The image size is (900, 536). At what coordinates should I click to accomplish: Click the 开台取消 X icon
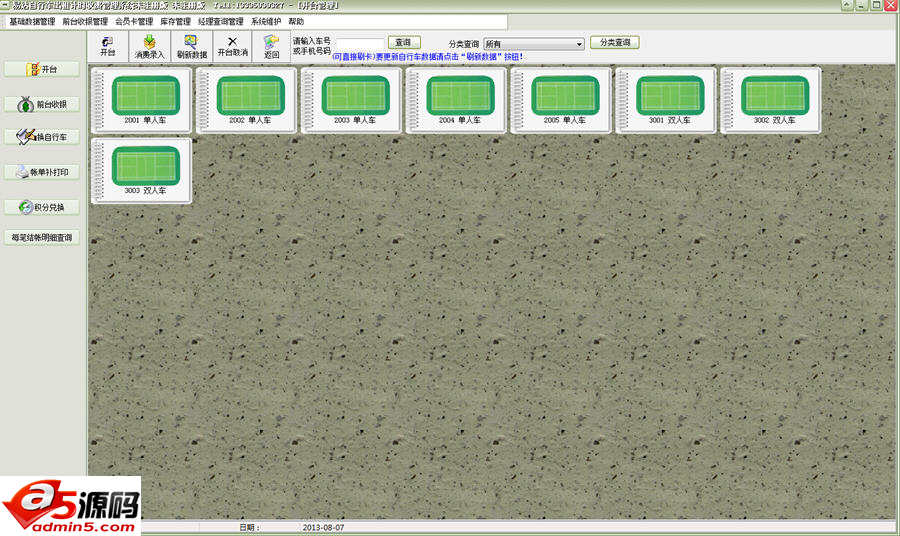click(232, 46)
